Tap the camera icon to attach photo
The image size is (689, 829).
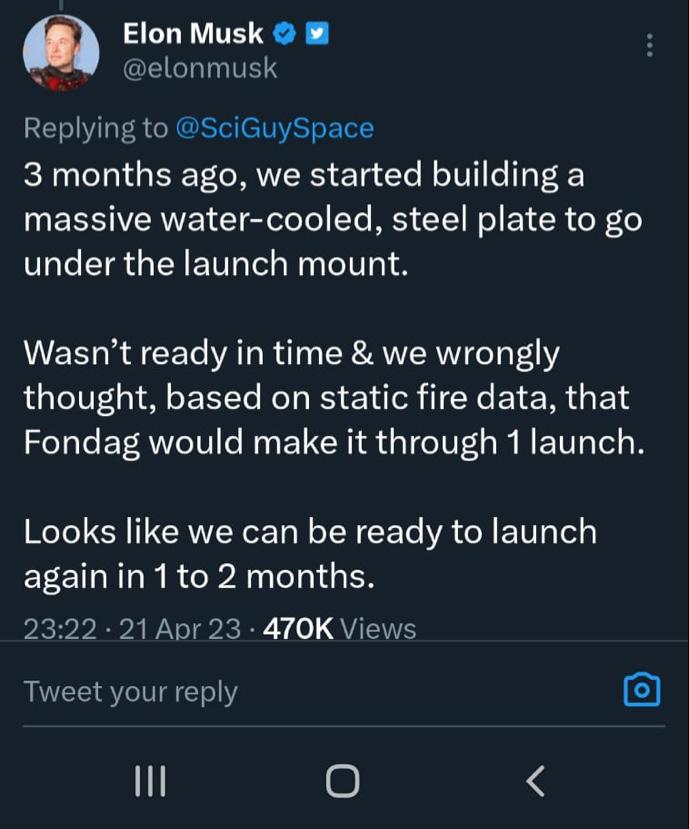click(x=641, y=689)
